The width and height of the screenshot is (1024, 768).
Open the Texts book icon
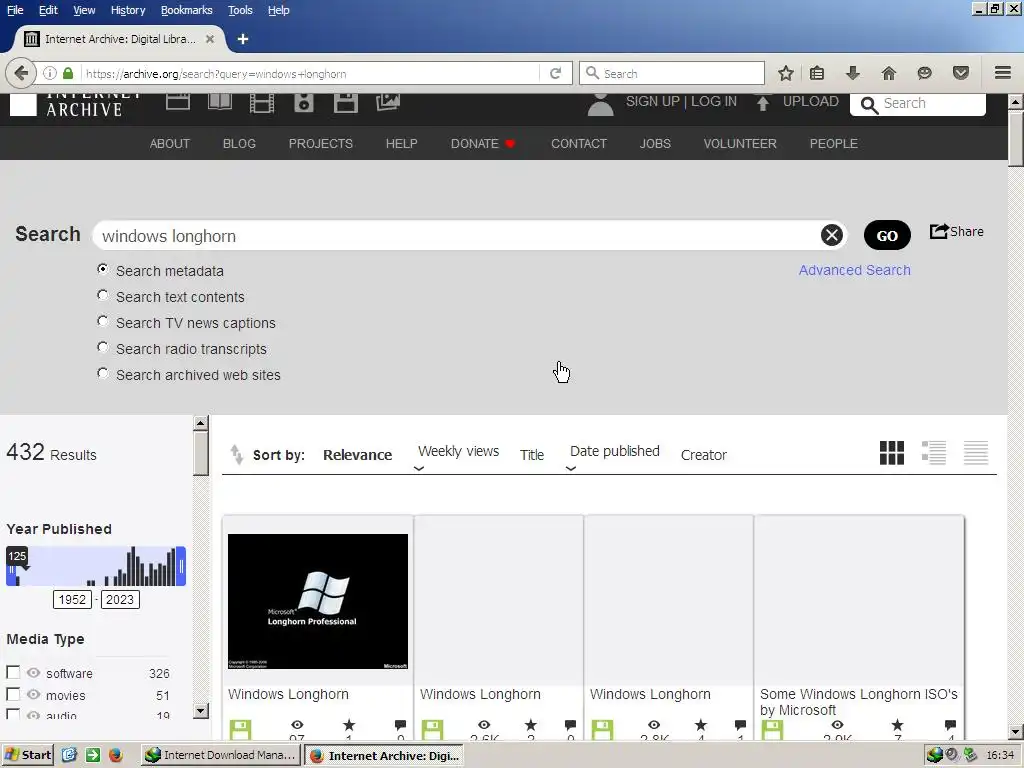[219, 102]
